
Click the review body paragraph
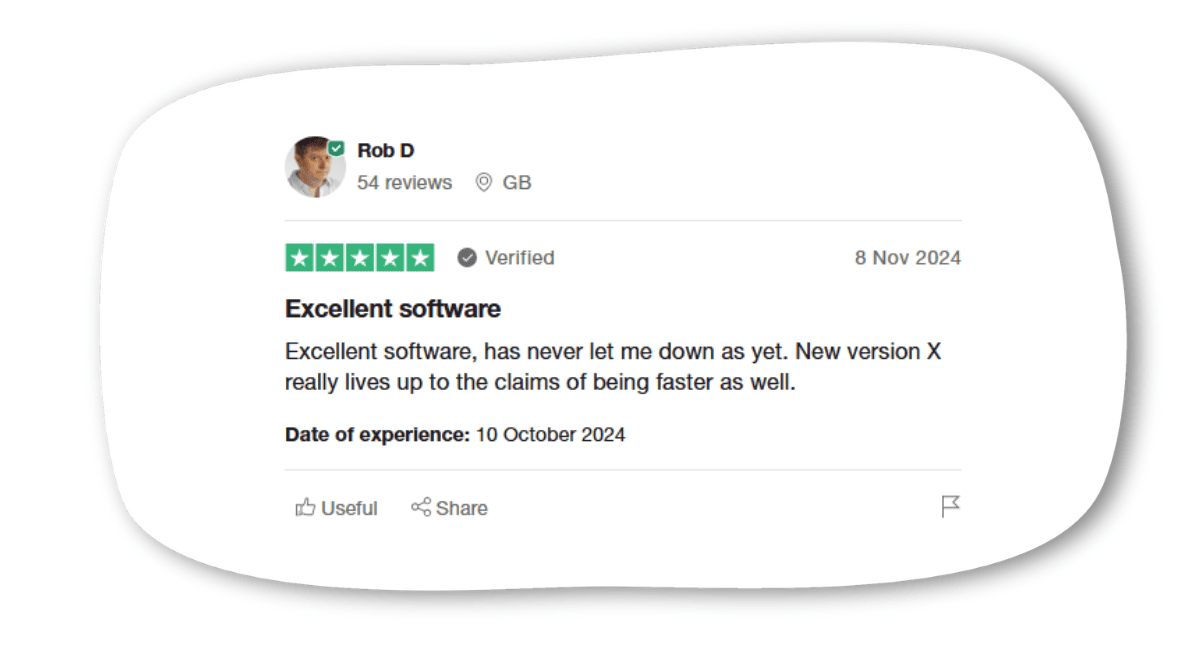(613, 367)
